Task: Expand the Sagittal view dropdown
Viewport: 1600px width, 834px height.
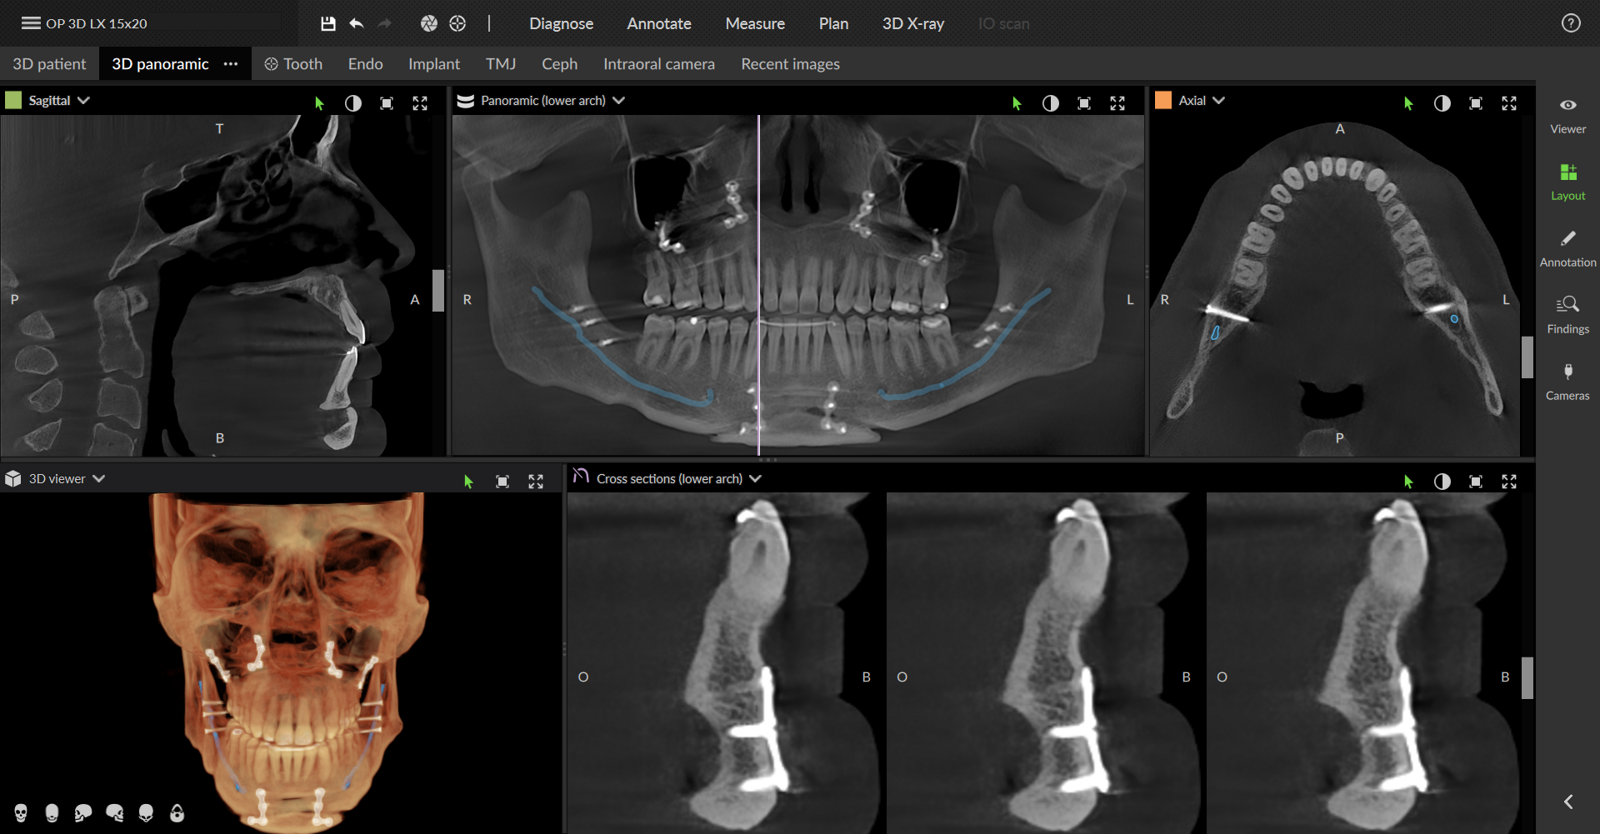Action: (84, 101)
